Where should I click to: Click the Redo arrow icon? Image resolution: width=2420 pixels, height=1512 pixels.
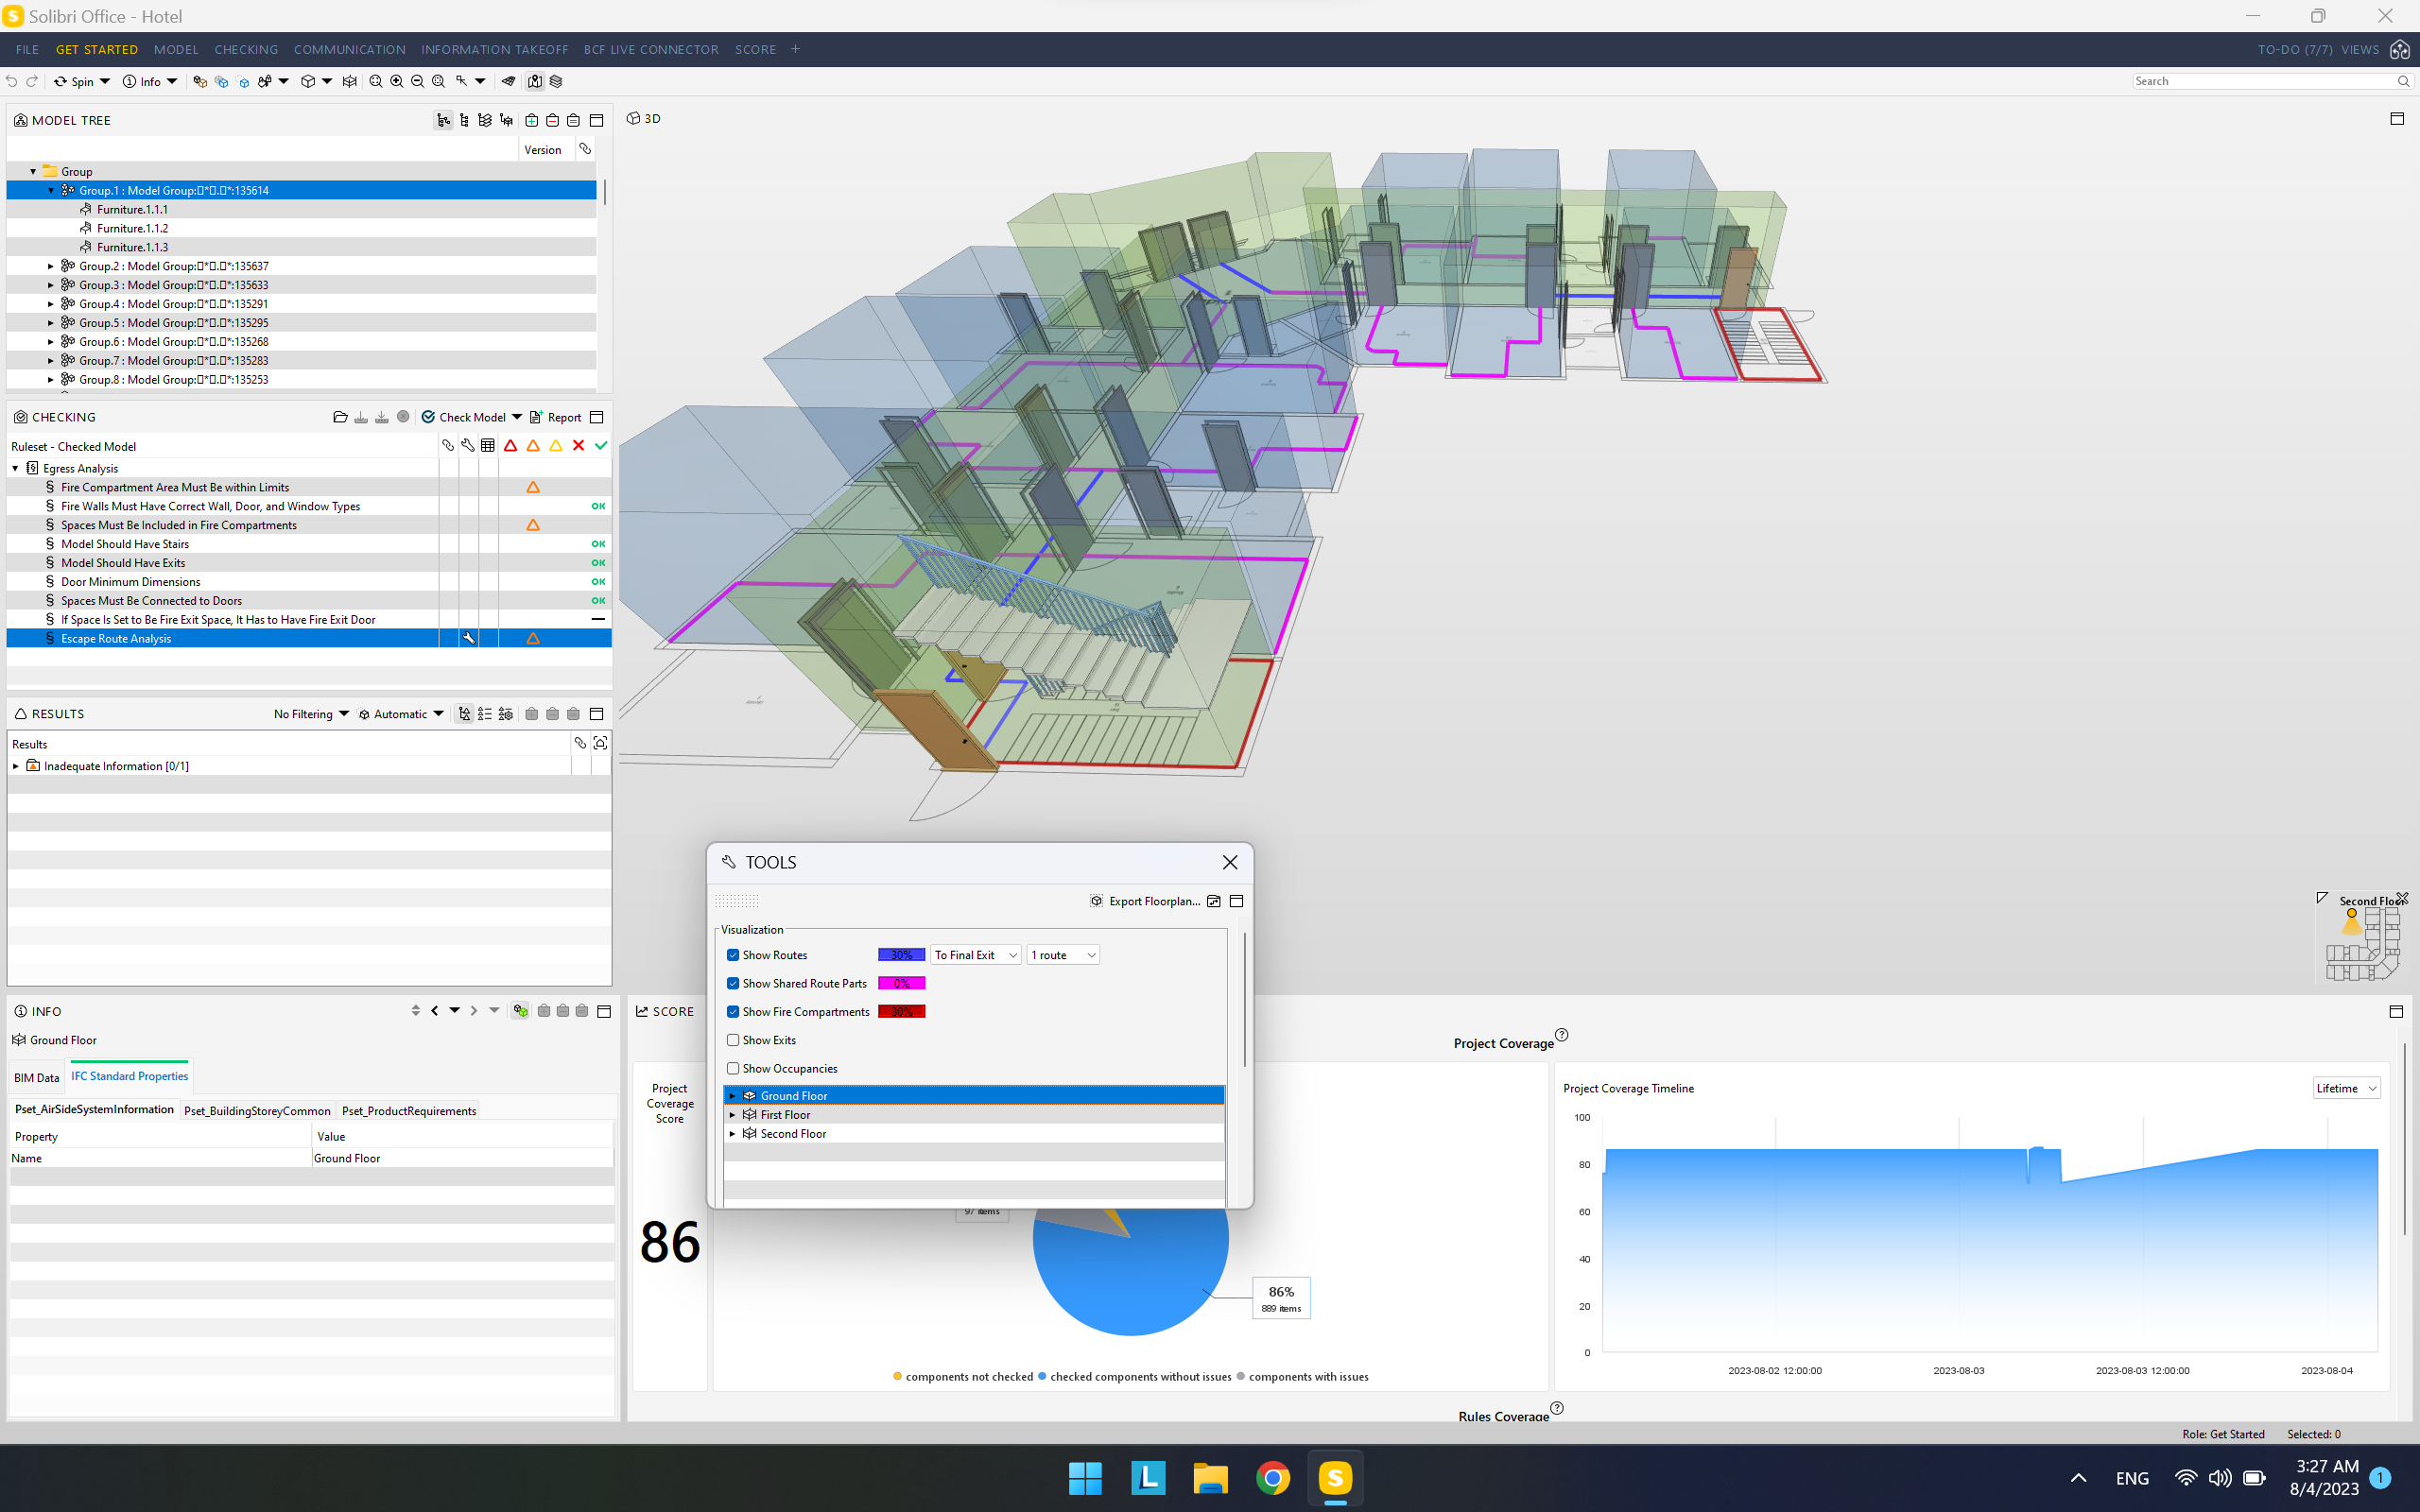tap(32, 81)
